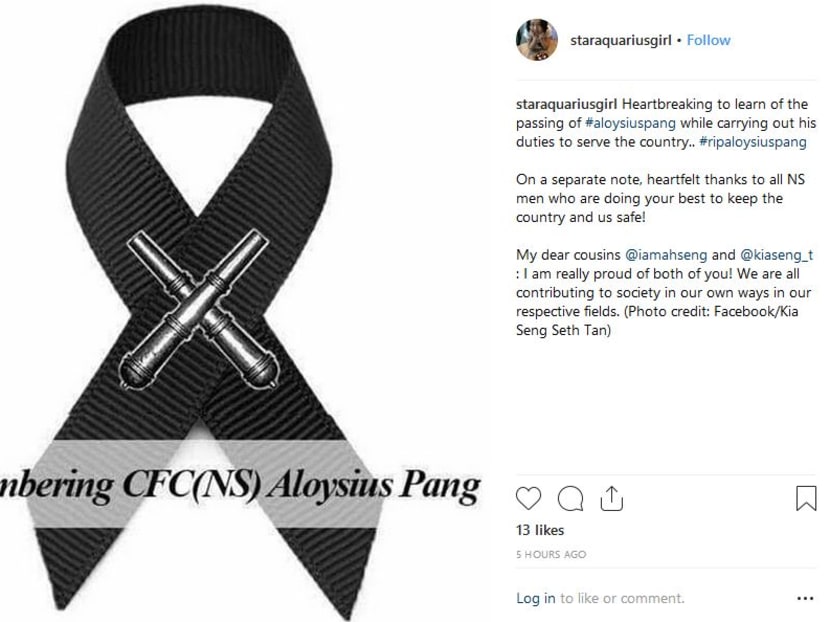Open post timestamp 5 hours ago
Viewport: 830px width, 622px height.
click(x=551, y=554)
